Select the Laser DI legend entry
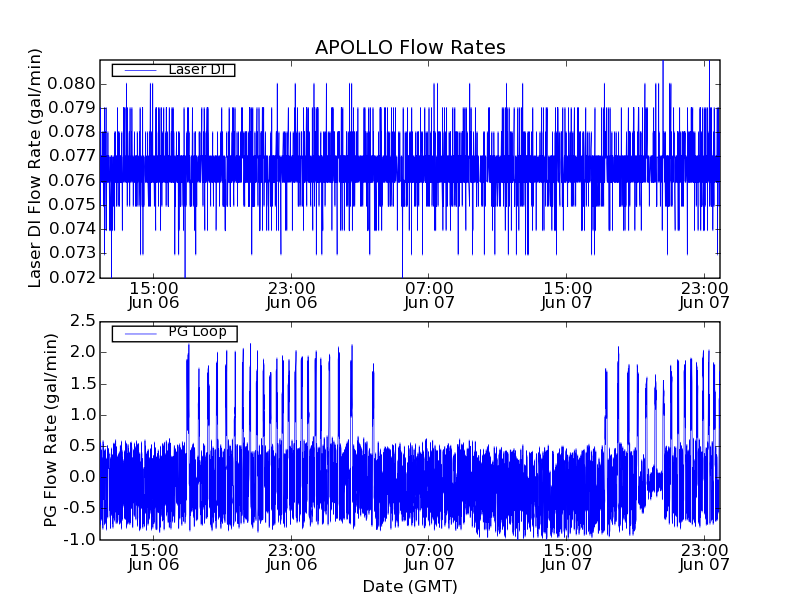 click(x=173, y=70)
